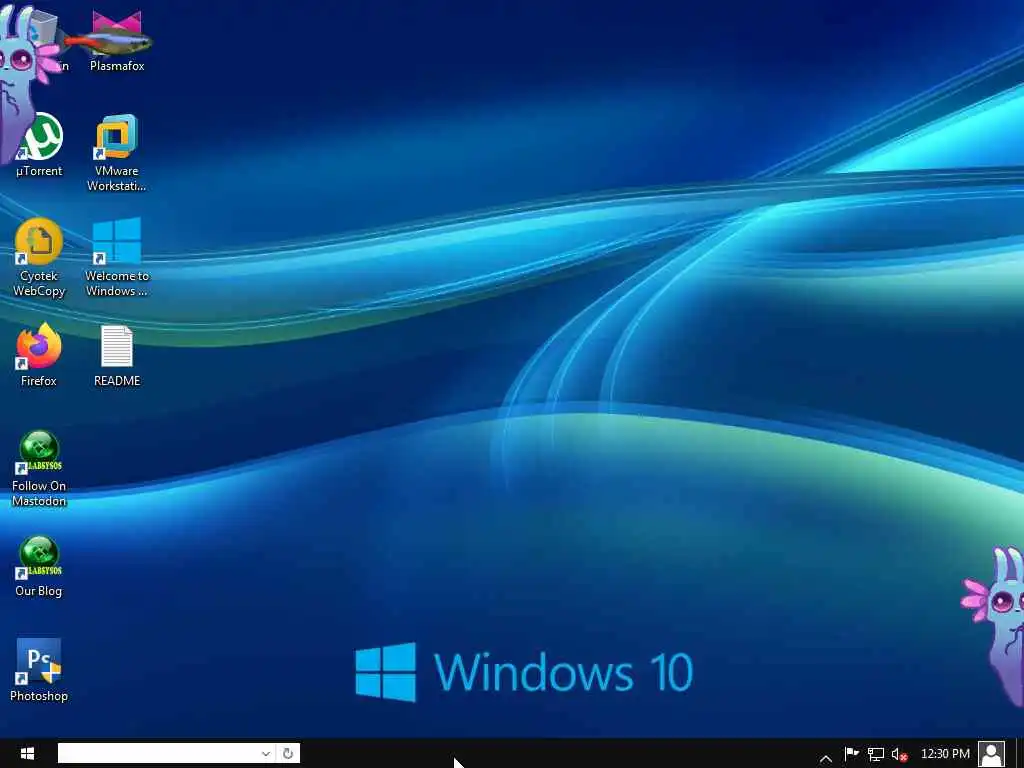
Task: Select the Our Blog shortcut
Action: [x=39, y=567]
